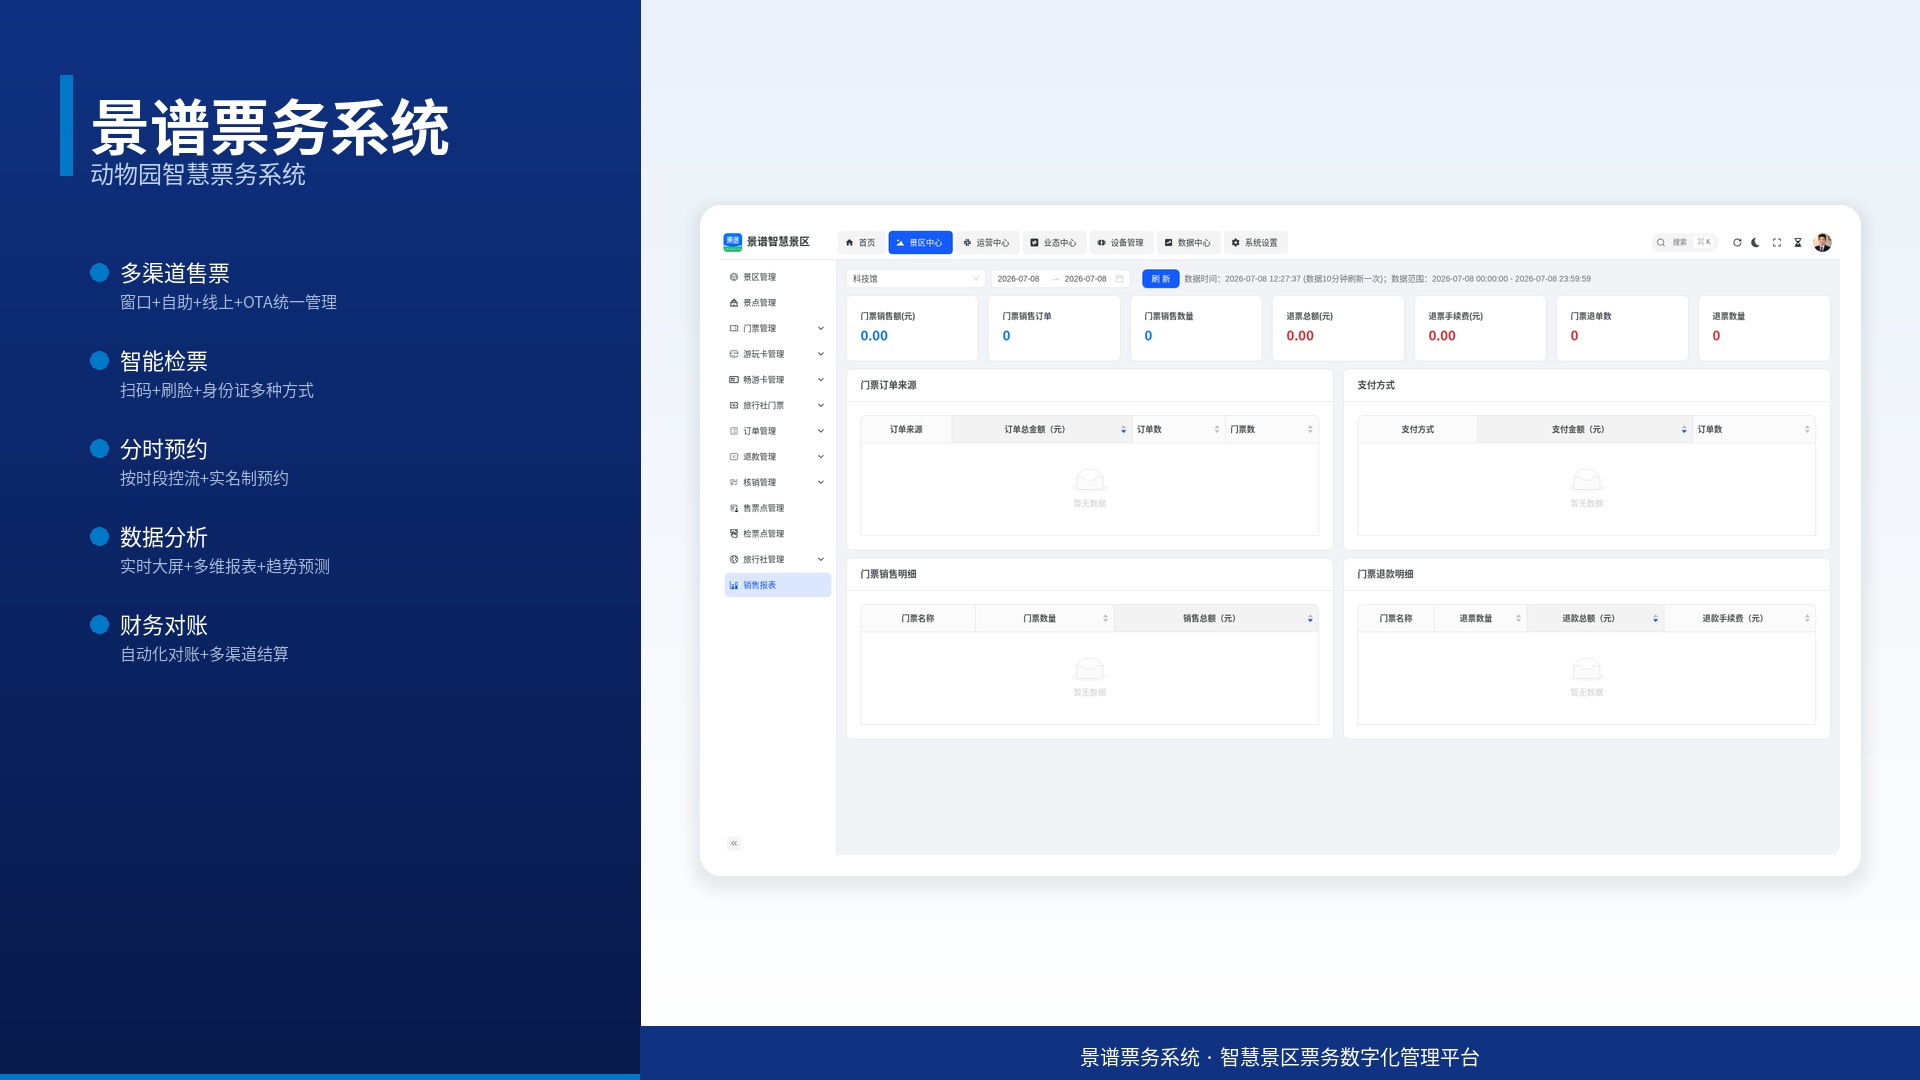
Task: Click the home icon on 首页 tab
Action: coord(850,243)
